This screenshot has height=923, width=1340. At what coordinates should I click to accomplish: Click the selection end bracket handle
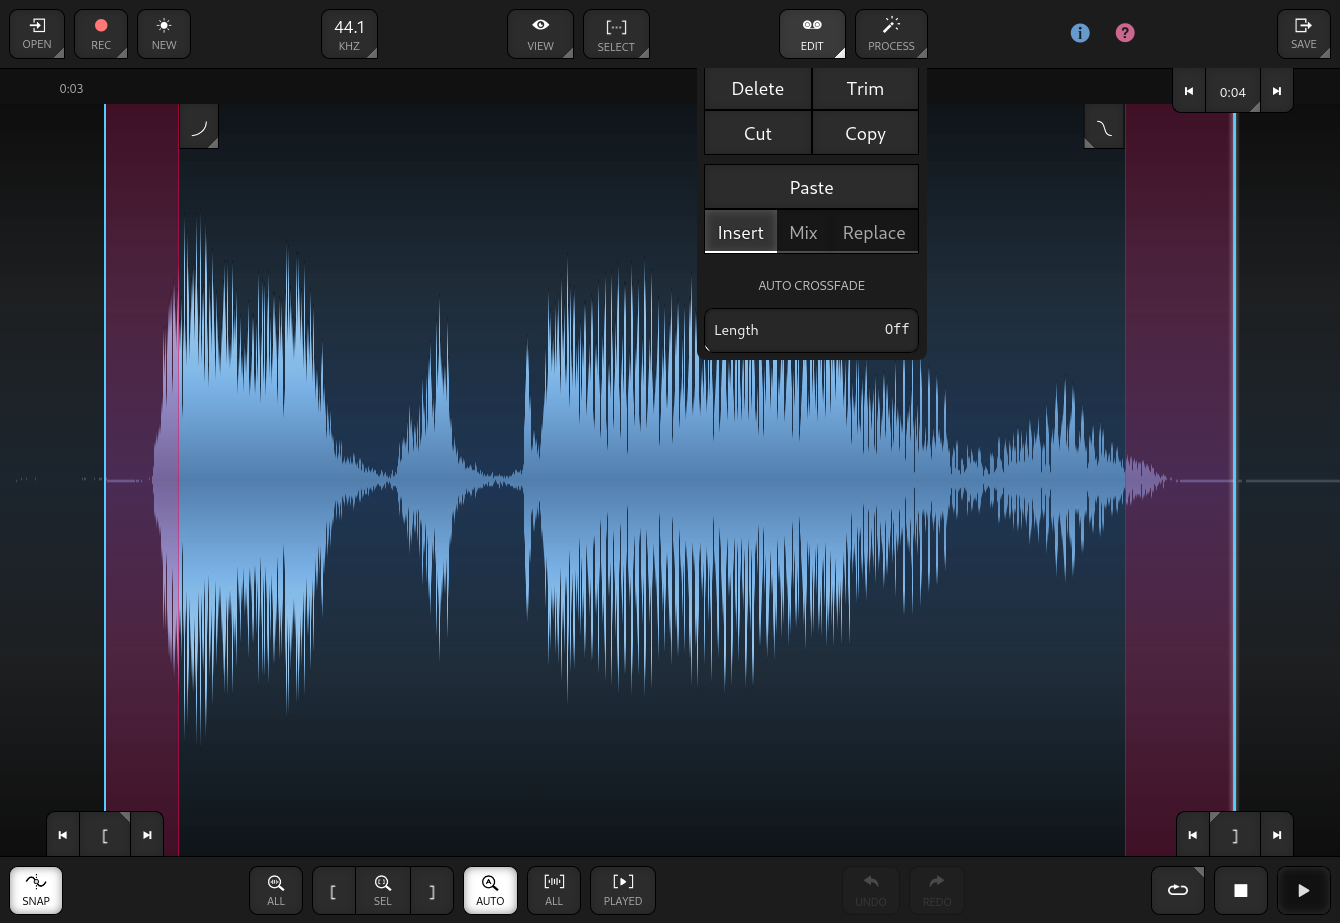point(1235,835)
